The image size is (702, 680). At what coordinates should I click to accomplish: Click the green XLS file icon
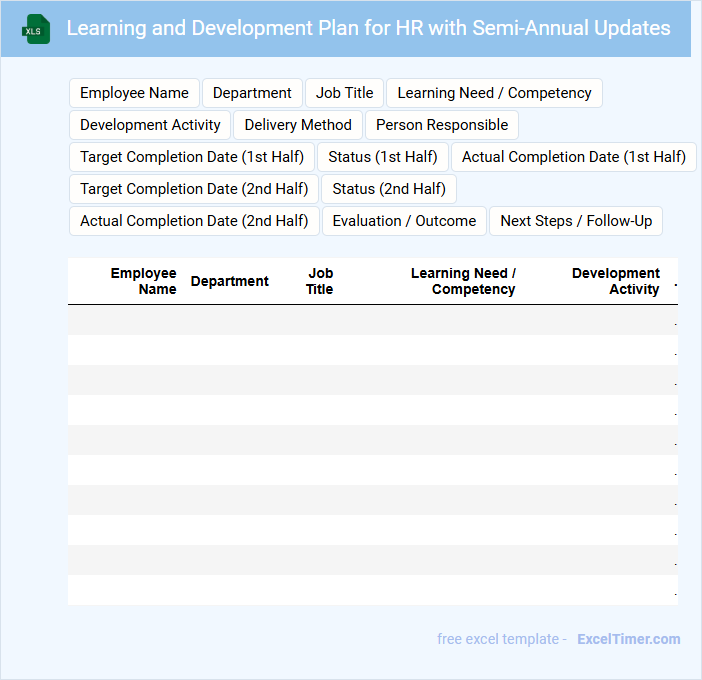coord(36,29)
